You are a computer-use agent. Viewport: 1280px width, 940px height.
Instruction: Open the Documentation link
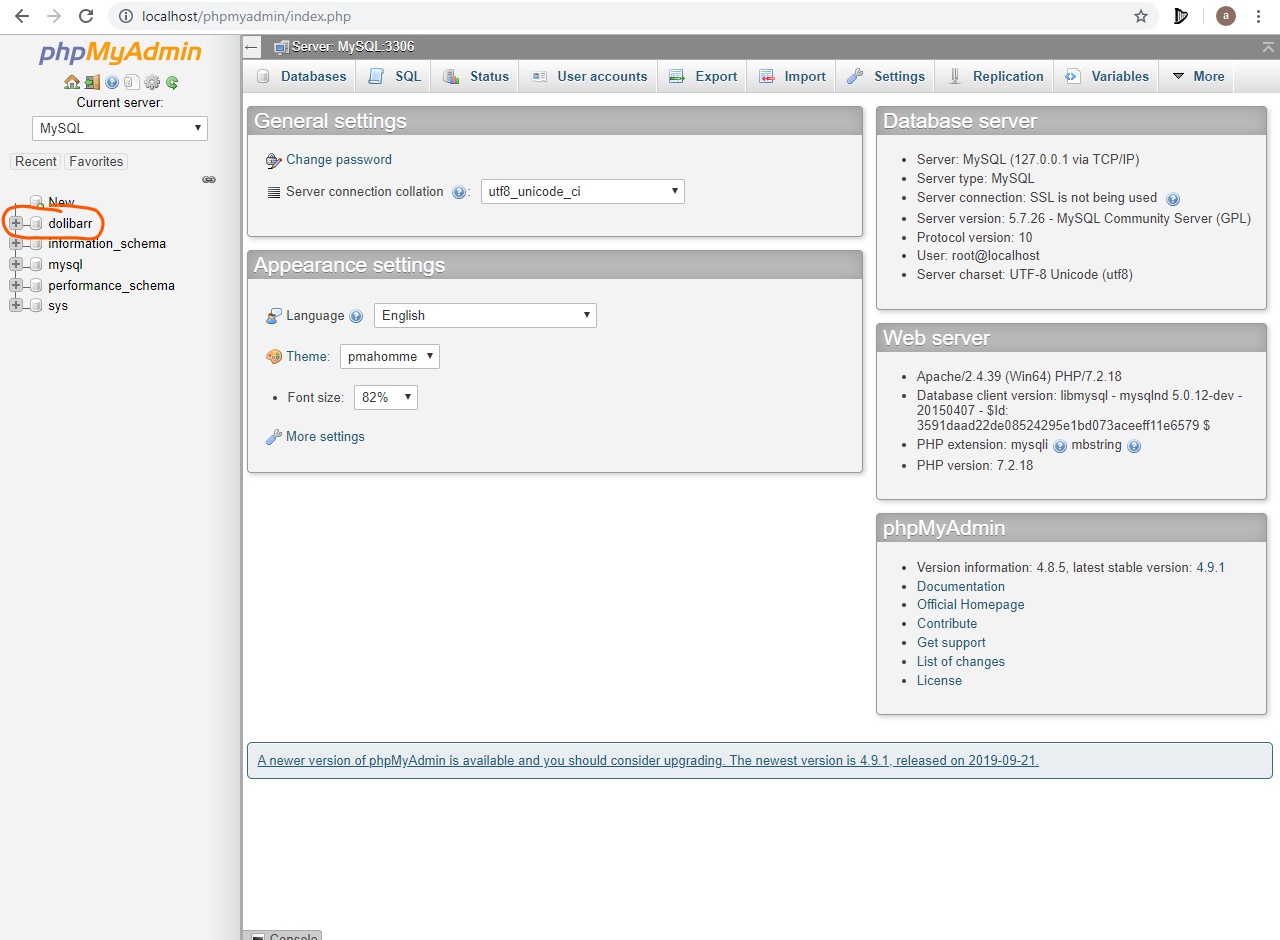point(961,586)
